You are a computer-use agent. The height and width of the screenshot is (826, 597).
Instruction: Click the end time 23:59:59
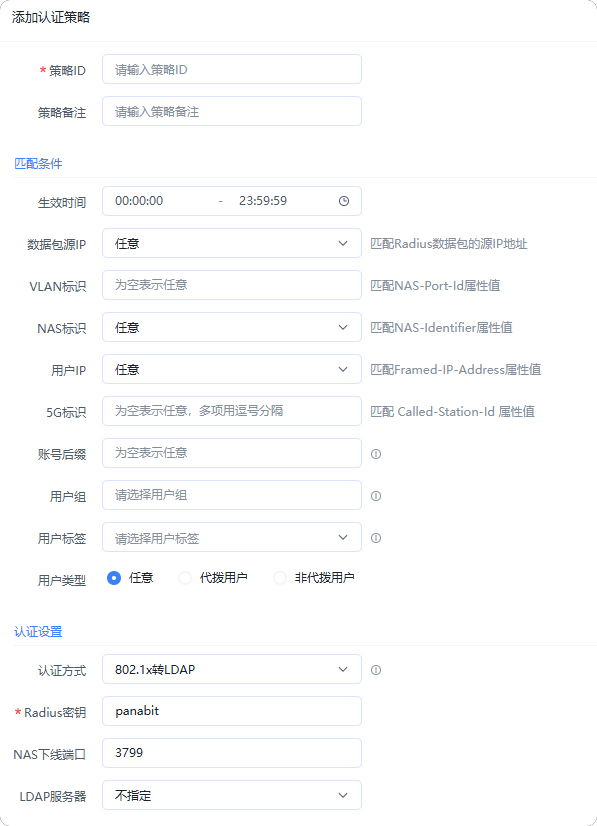point(263,201)
